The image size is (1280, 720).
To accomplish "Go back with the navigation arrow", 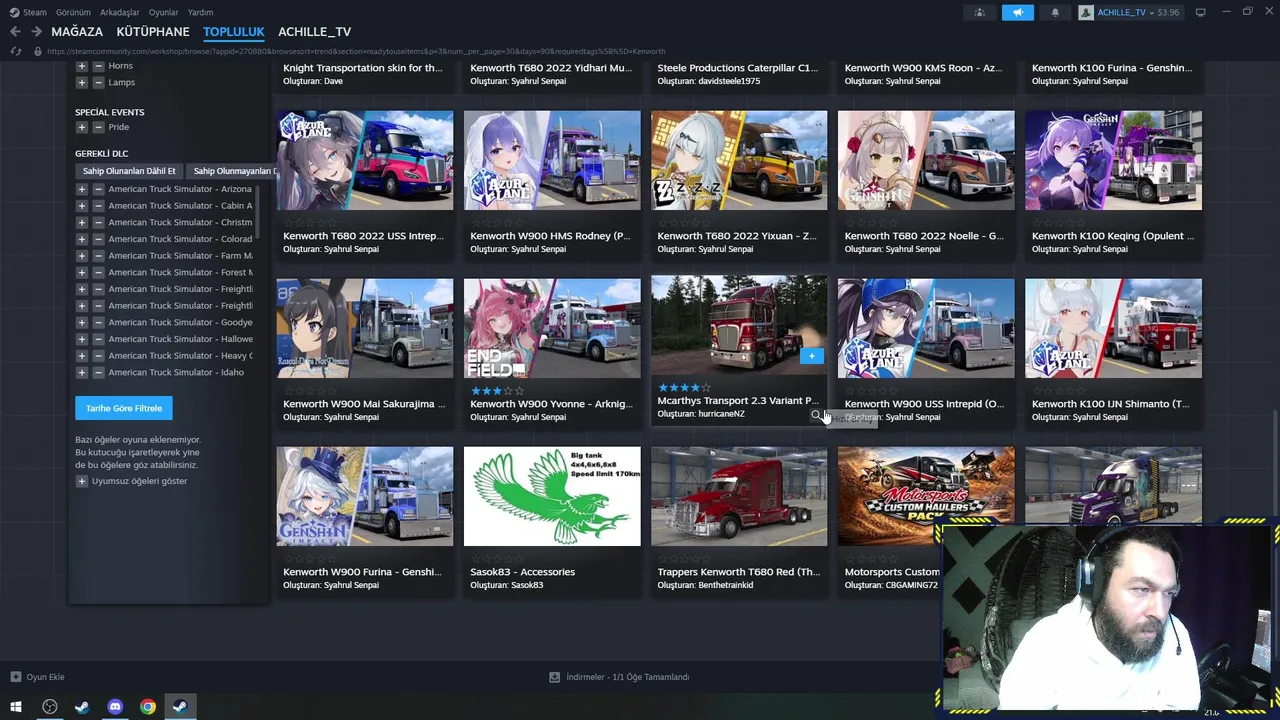I will pyautogui.click(x=15, y=32).
